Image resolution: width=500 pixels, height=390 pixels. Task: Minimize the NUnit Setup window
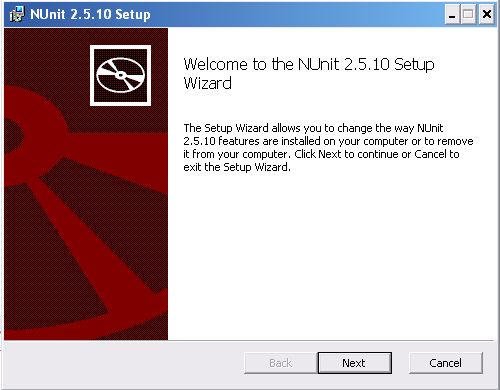pos(452,15)
